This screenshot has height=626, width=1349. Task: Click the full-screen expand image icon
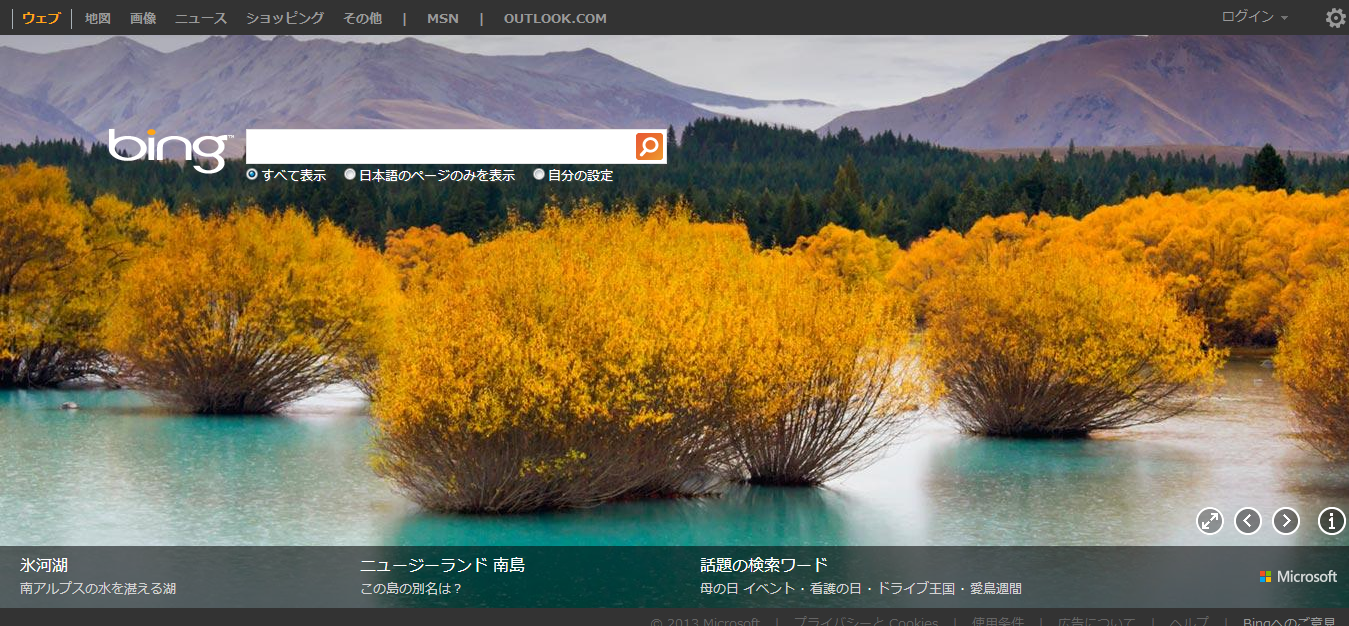(1210, 521)
